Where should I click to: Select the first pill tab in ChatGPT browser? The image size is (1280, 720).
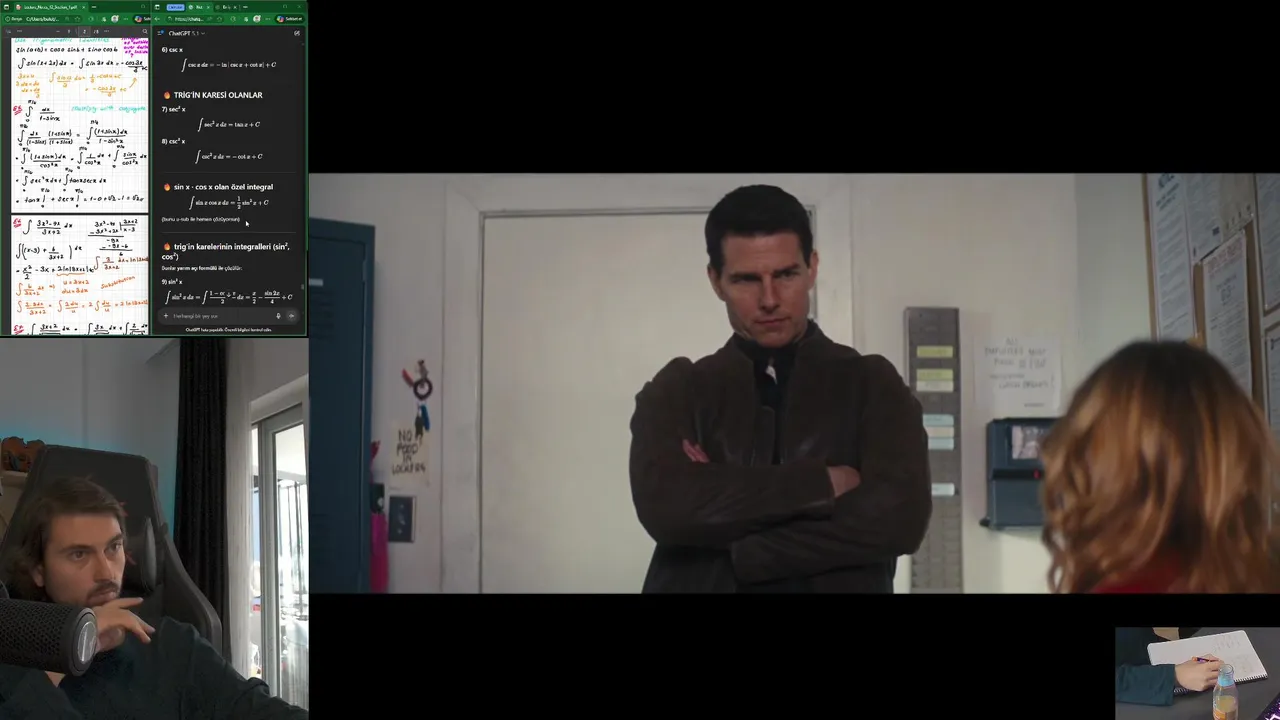[176, 7]
